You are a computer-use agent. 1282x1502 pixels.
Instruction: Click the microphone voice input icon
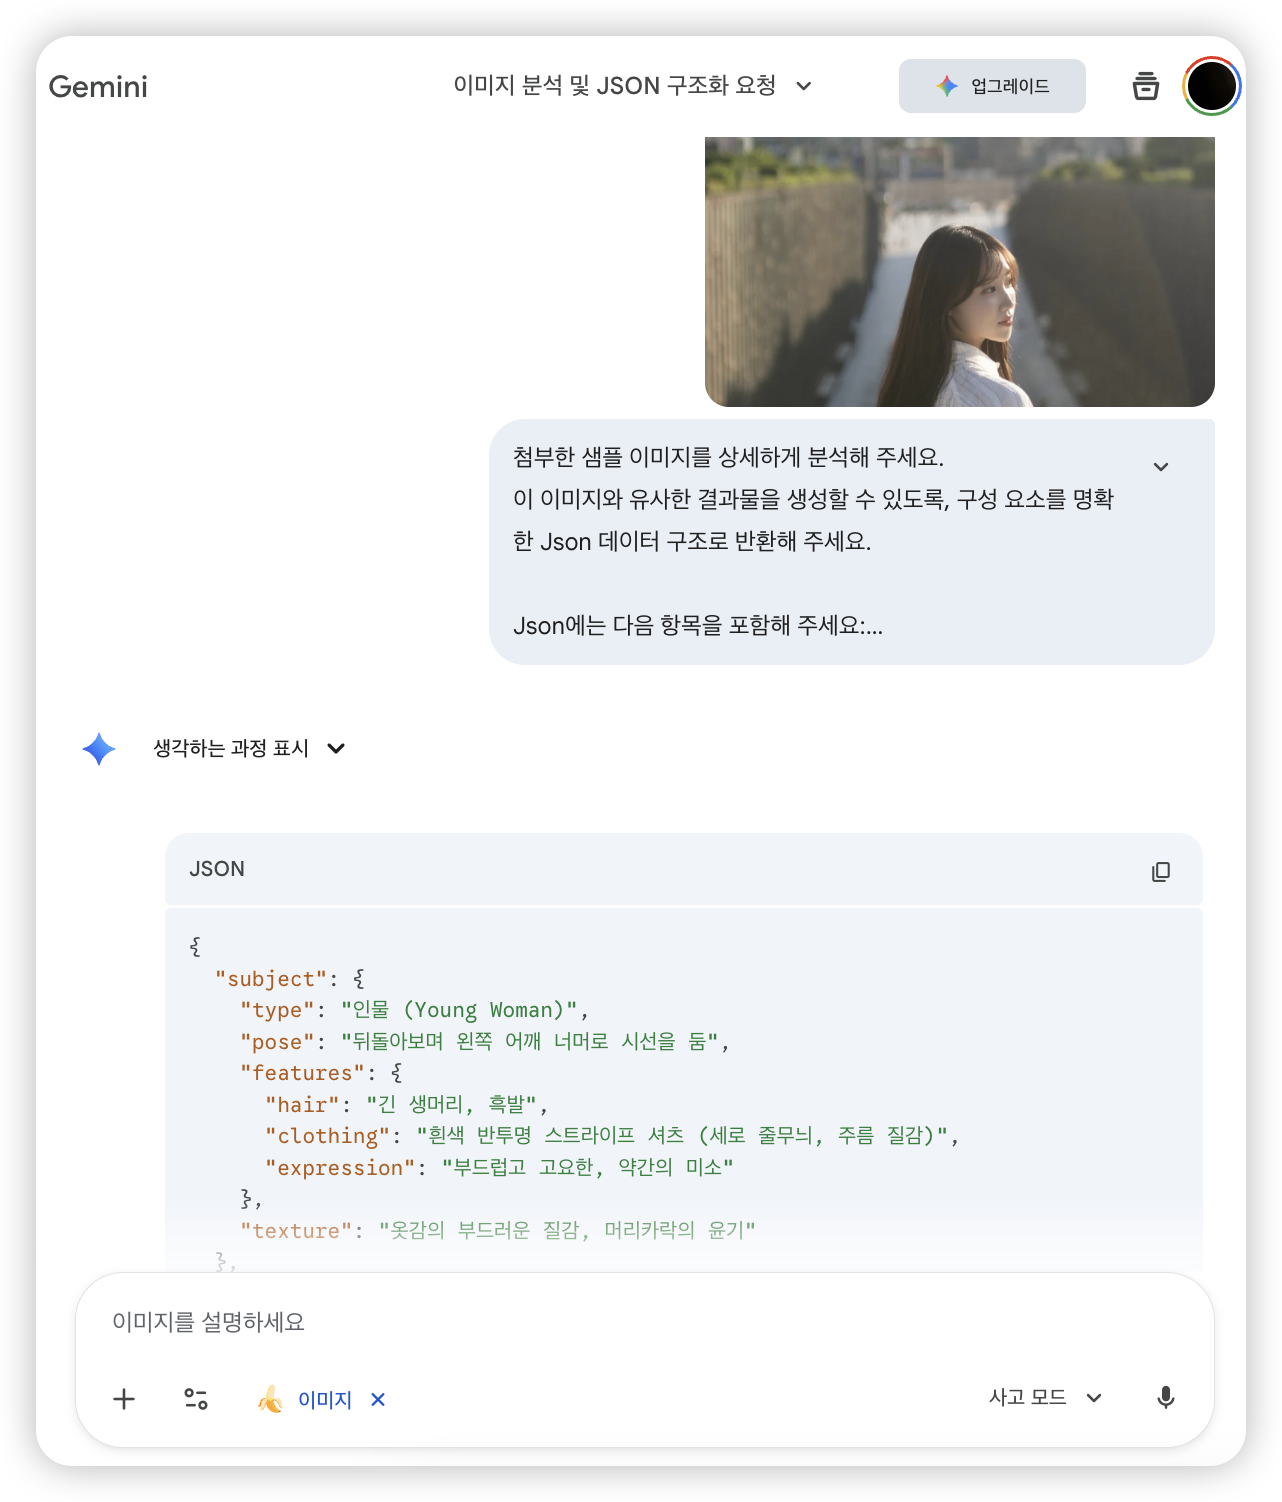click(1166, 1398)
